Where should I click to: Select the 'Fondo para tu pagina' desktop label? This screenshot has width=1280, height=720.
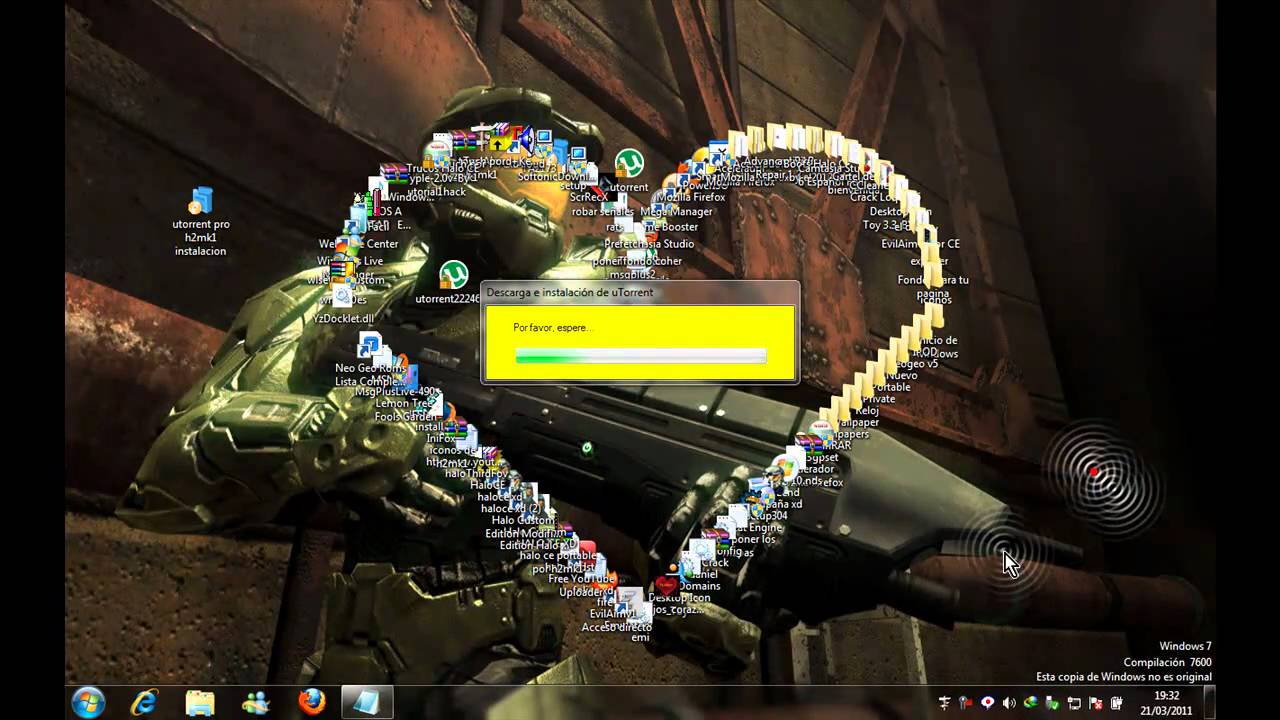pyautogui.click(x=933, y=287)
